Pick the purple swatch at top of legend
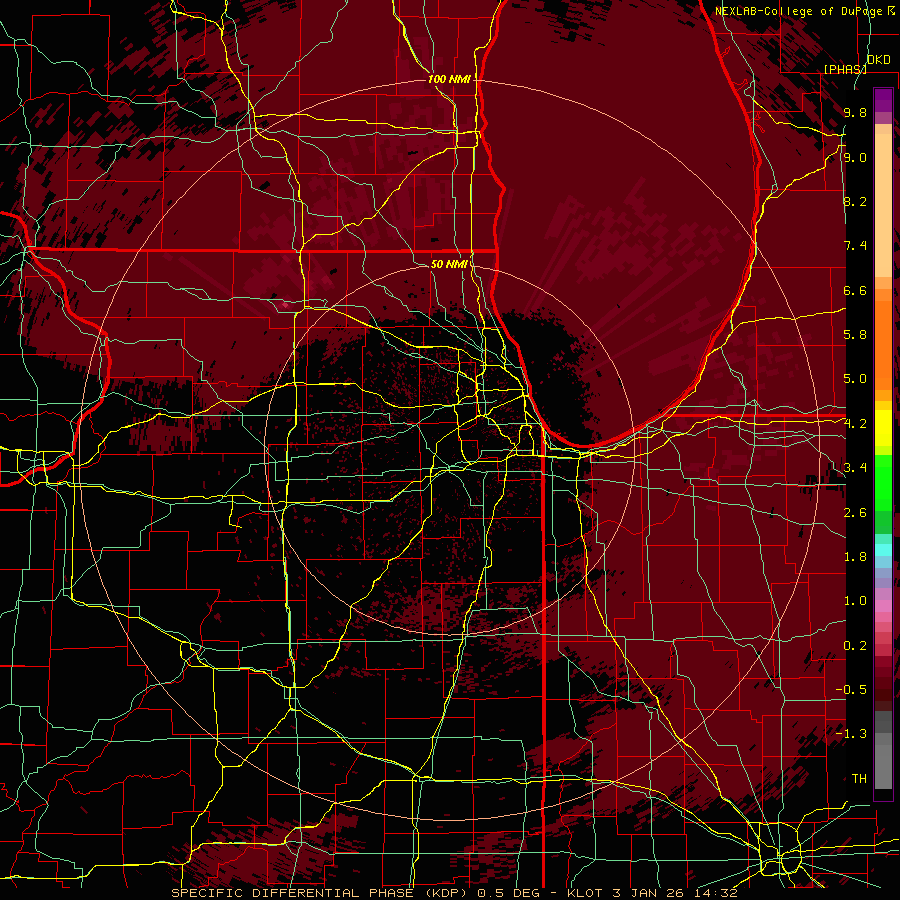The image size is (900, 900). click(x=883, y=100)
